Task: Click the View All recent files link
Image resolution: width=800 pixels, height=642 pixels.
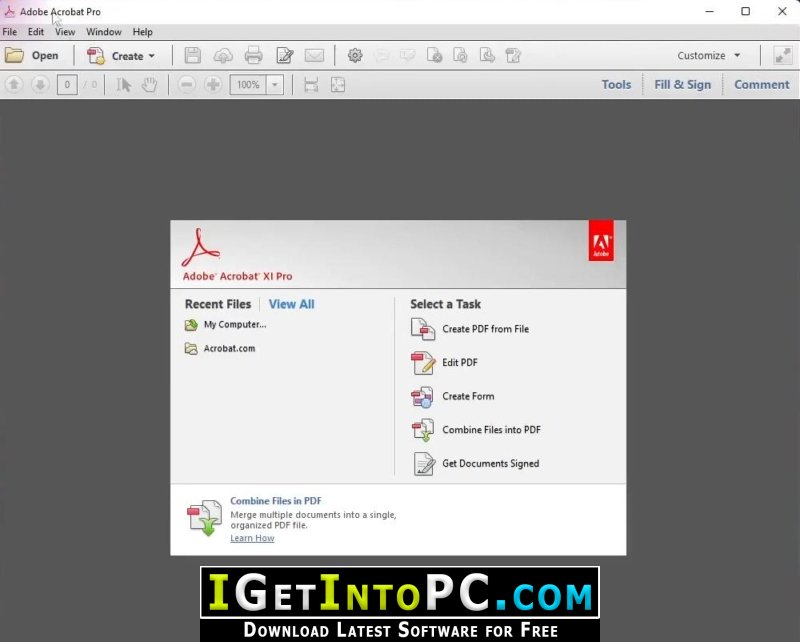Action: (x=291, y=304)
